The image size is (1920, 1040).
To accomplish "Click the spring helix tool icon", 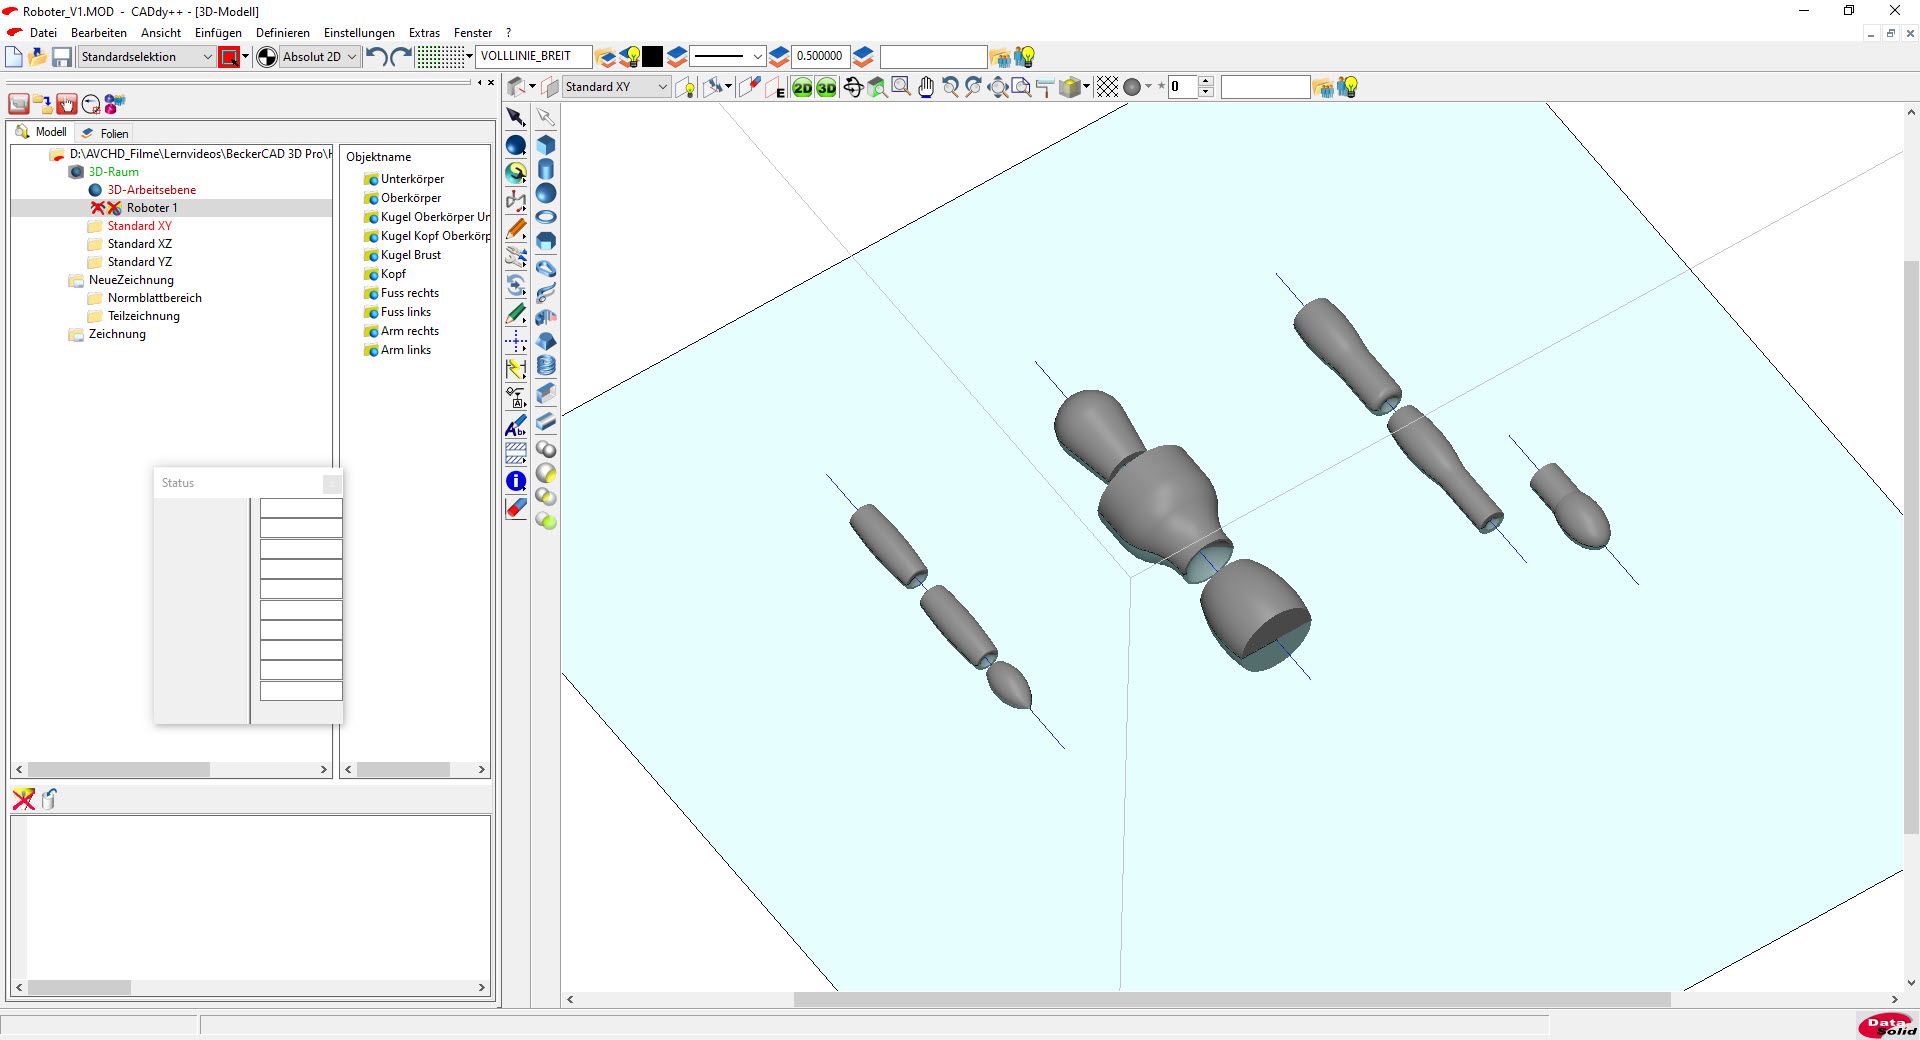I will coord(546,366).
